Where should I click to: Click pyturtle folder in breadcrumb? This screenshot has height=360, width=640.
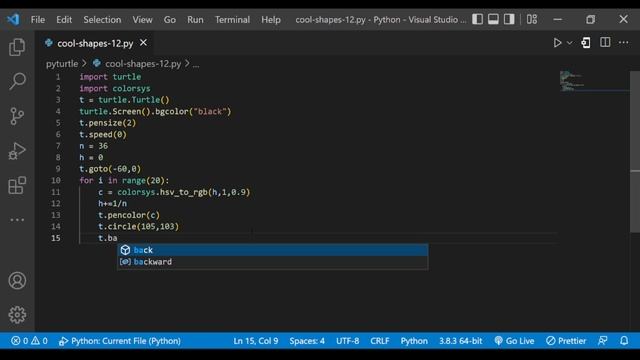click(62, 64)
